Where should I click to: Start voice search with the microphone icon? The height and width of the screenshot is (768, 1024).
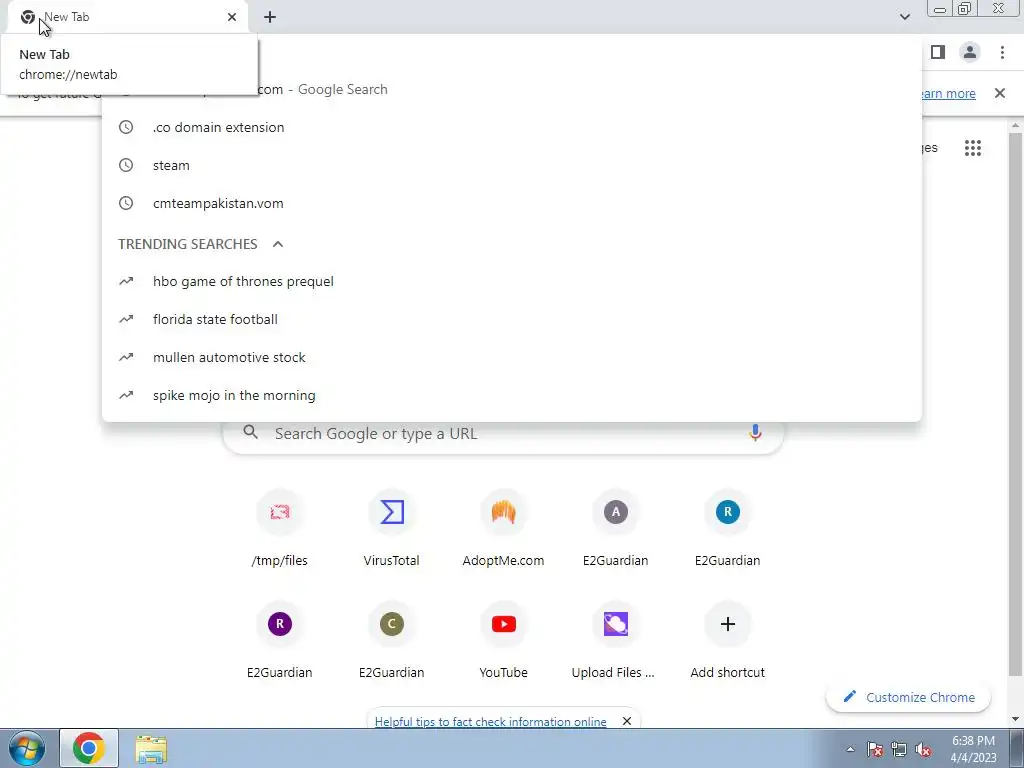tap(755, 433)
